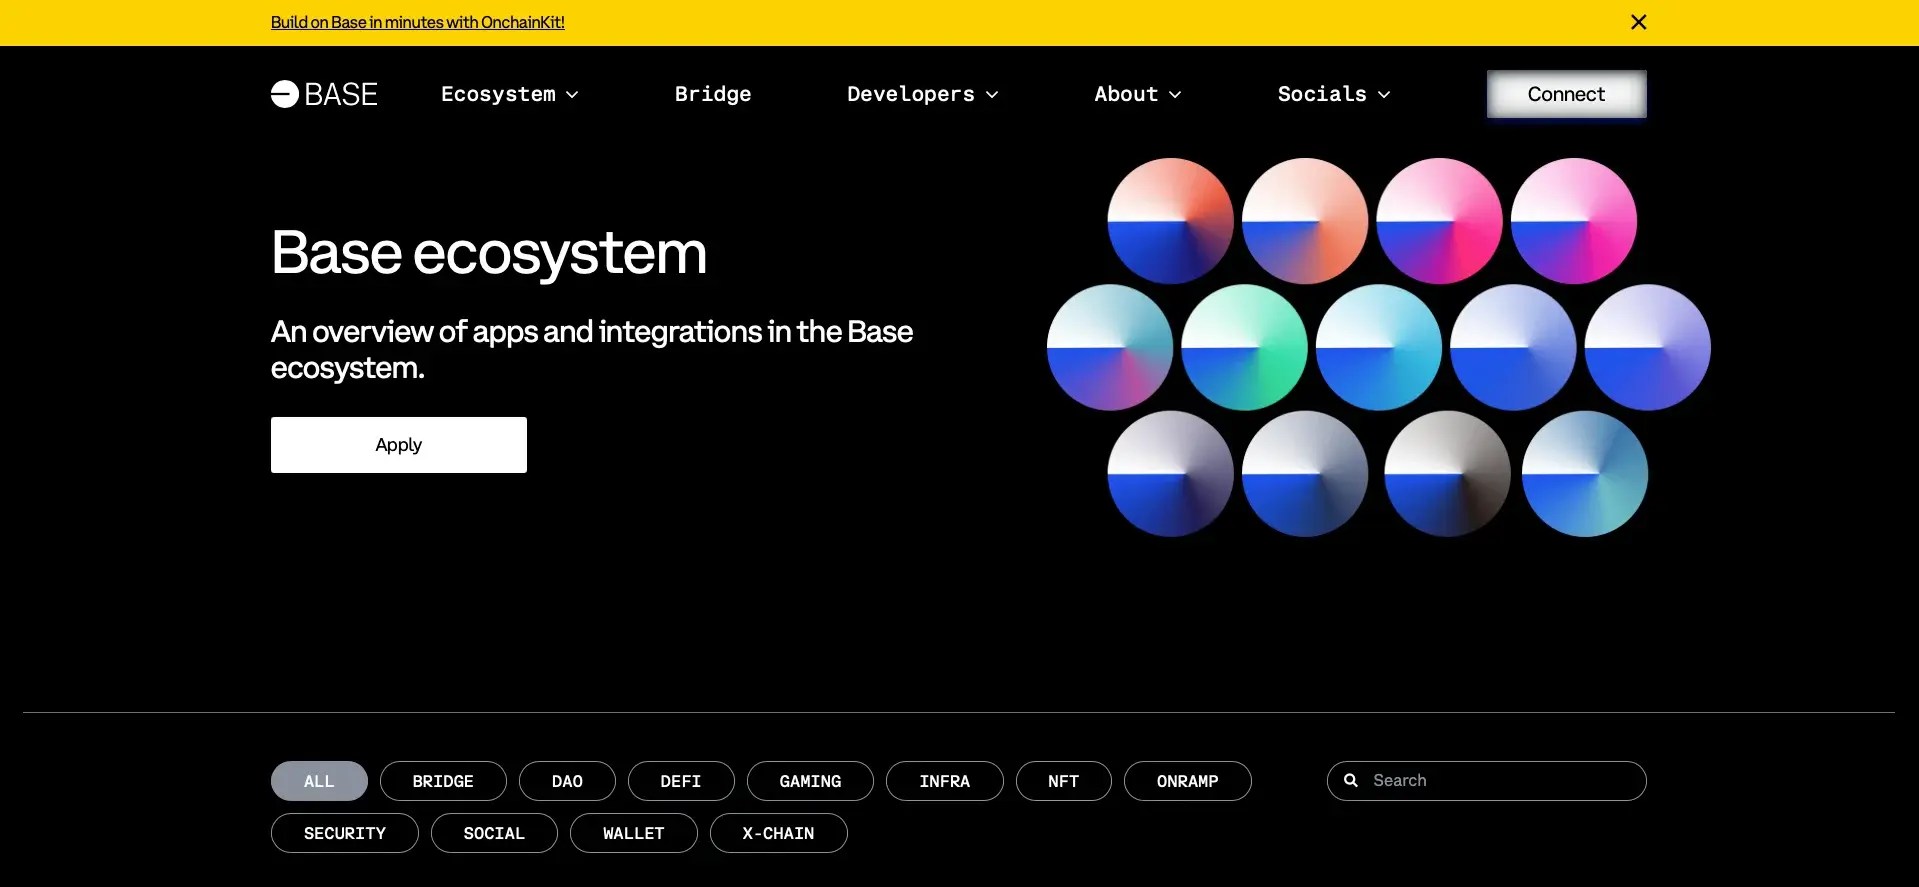
Task: Click the Base ecosystem heading
Action: click(489, 253)
